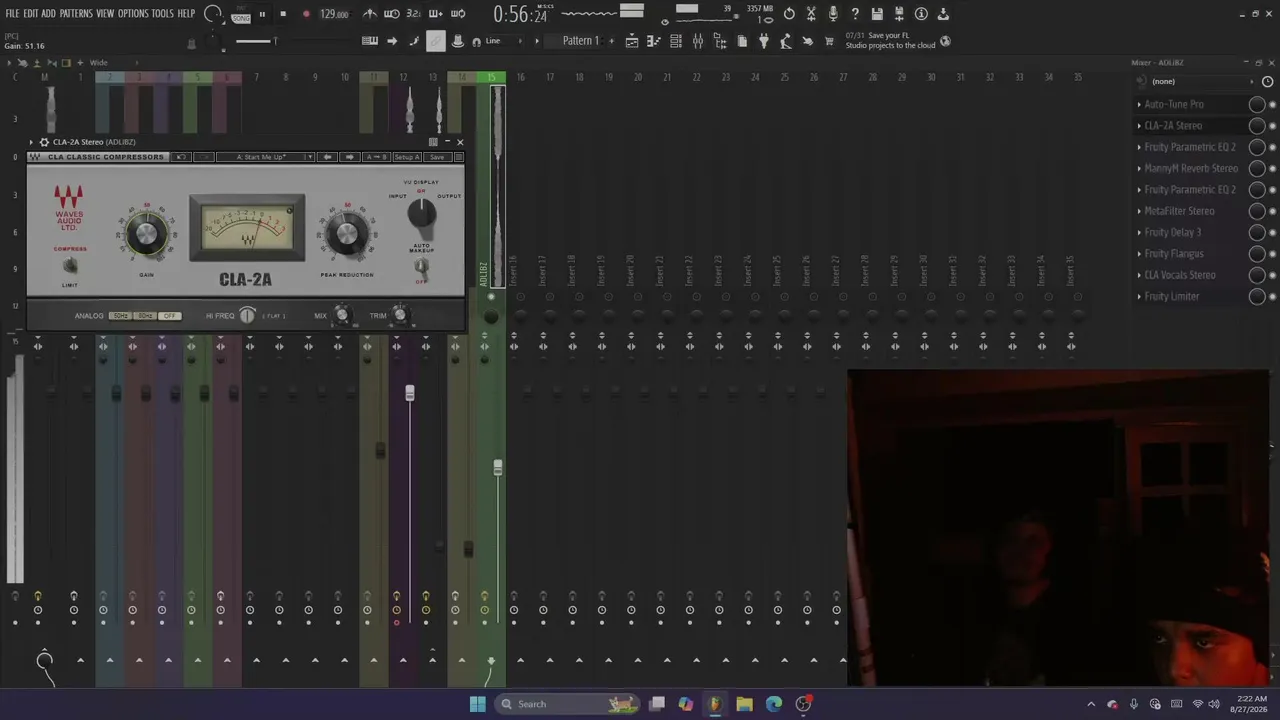Click the microphone recording icon
The width and height of the screenshot is (1280, 720).
tap(833, 14)
